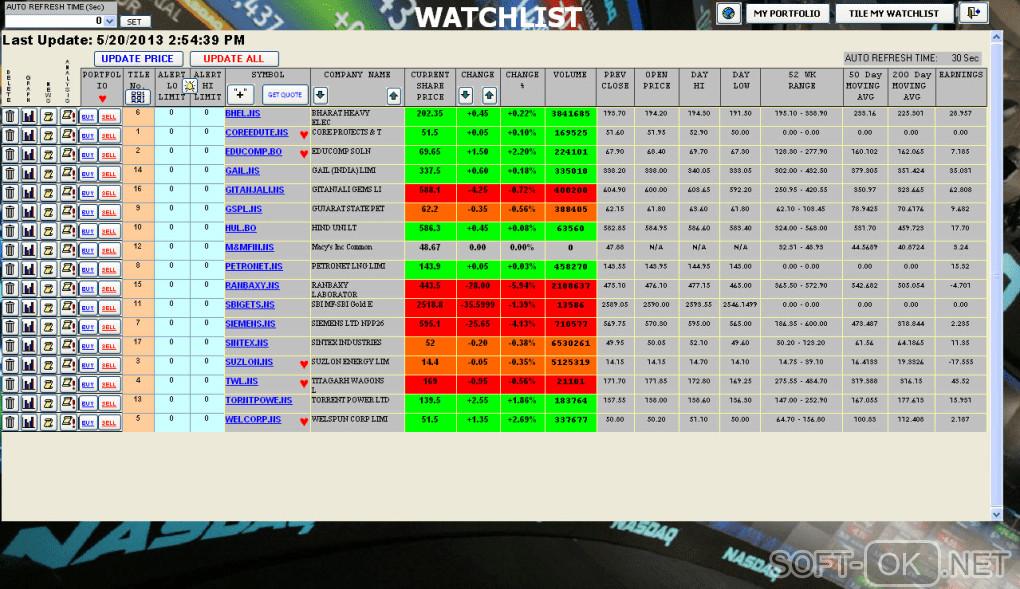This screenshot has height=589, width=1020.
Task: Click the red heart in Portfolio header
Action: pyautogui.click(x=102, y=99)
